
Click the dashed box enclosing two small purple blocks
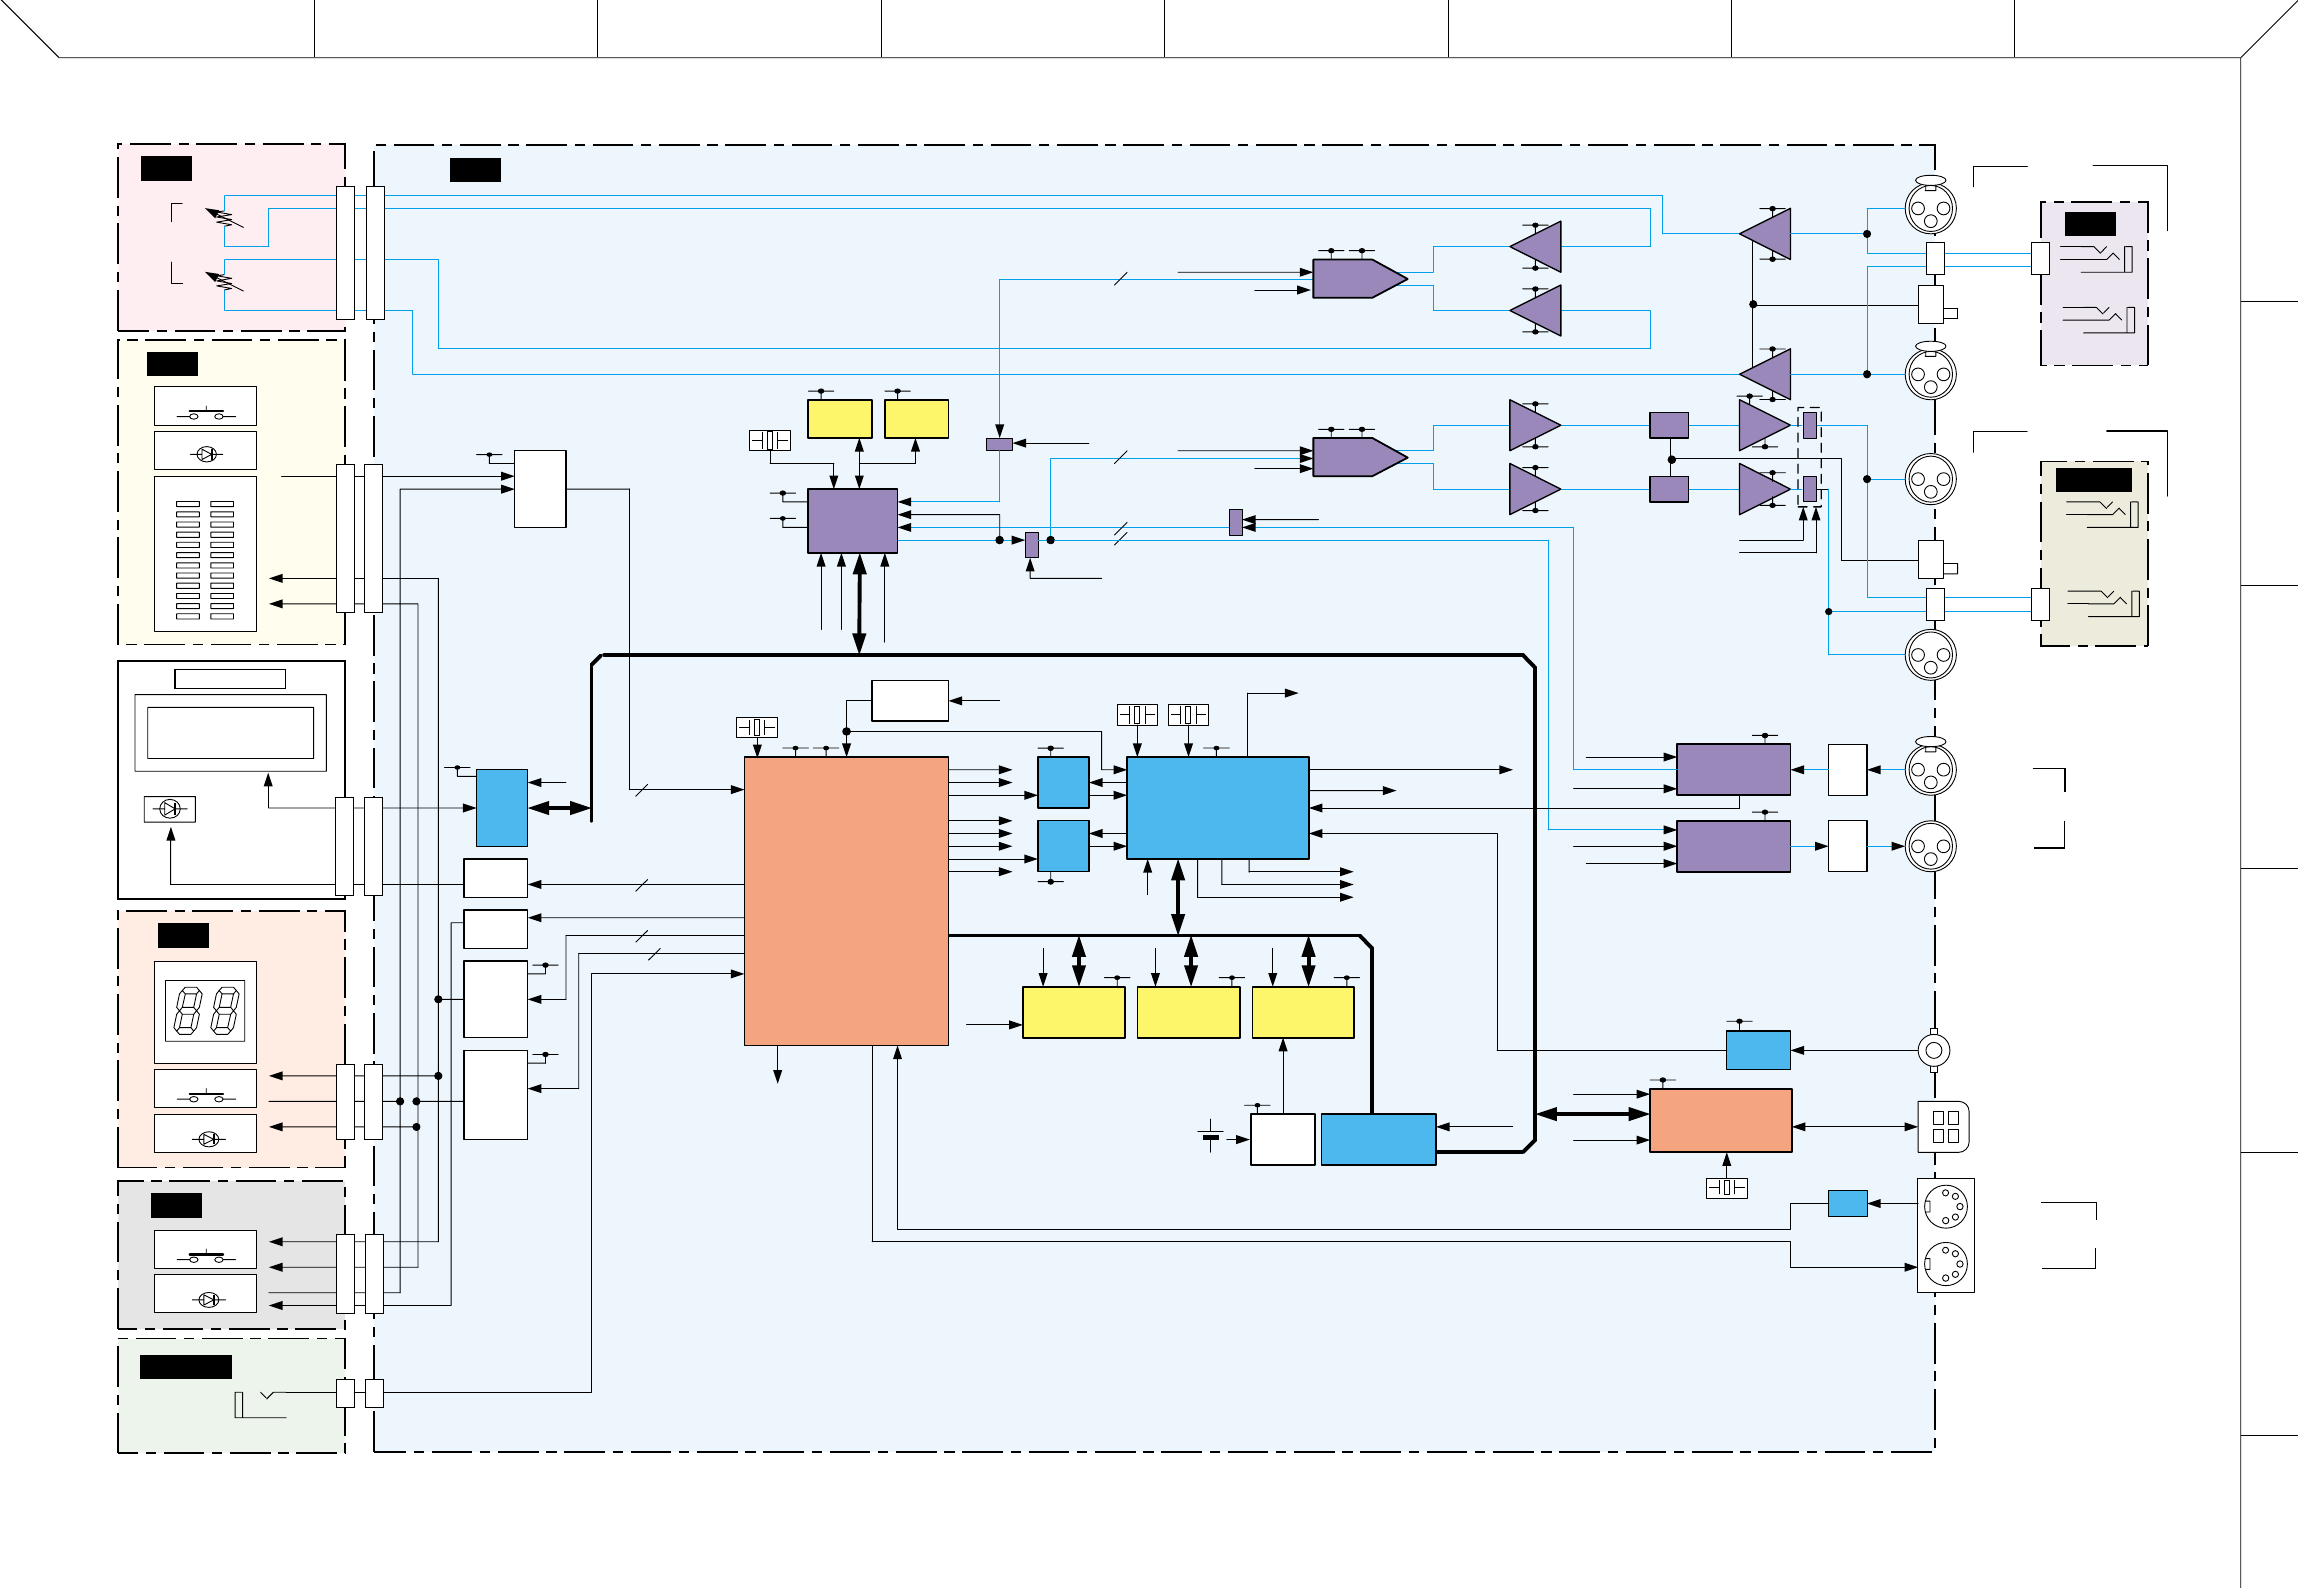tap(1809, 457)
